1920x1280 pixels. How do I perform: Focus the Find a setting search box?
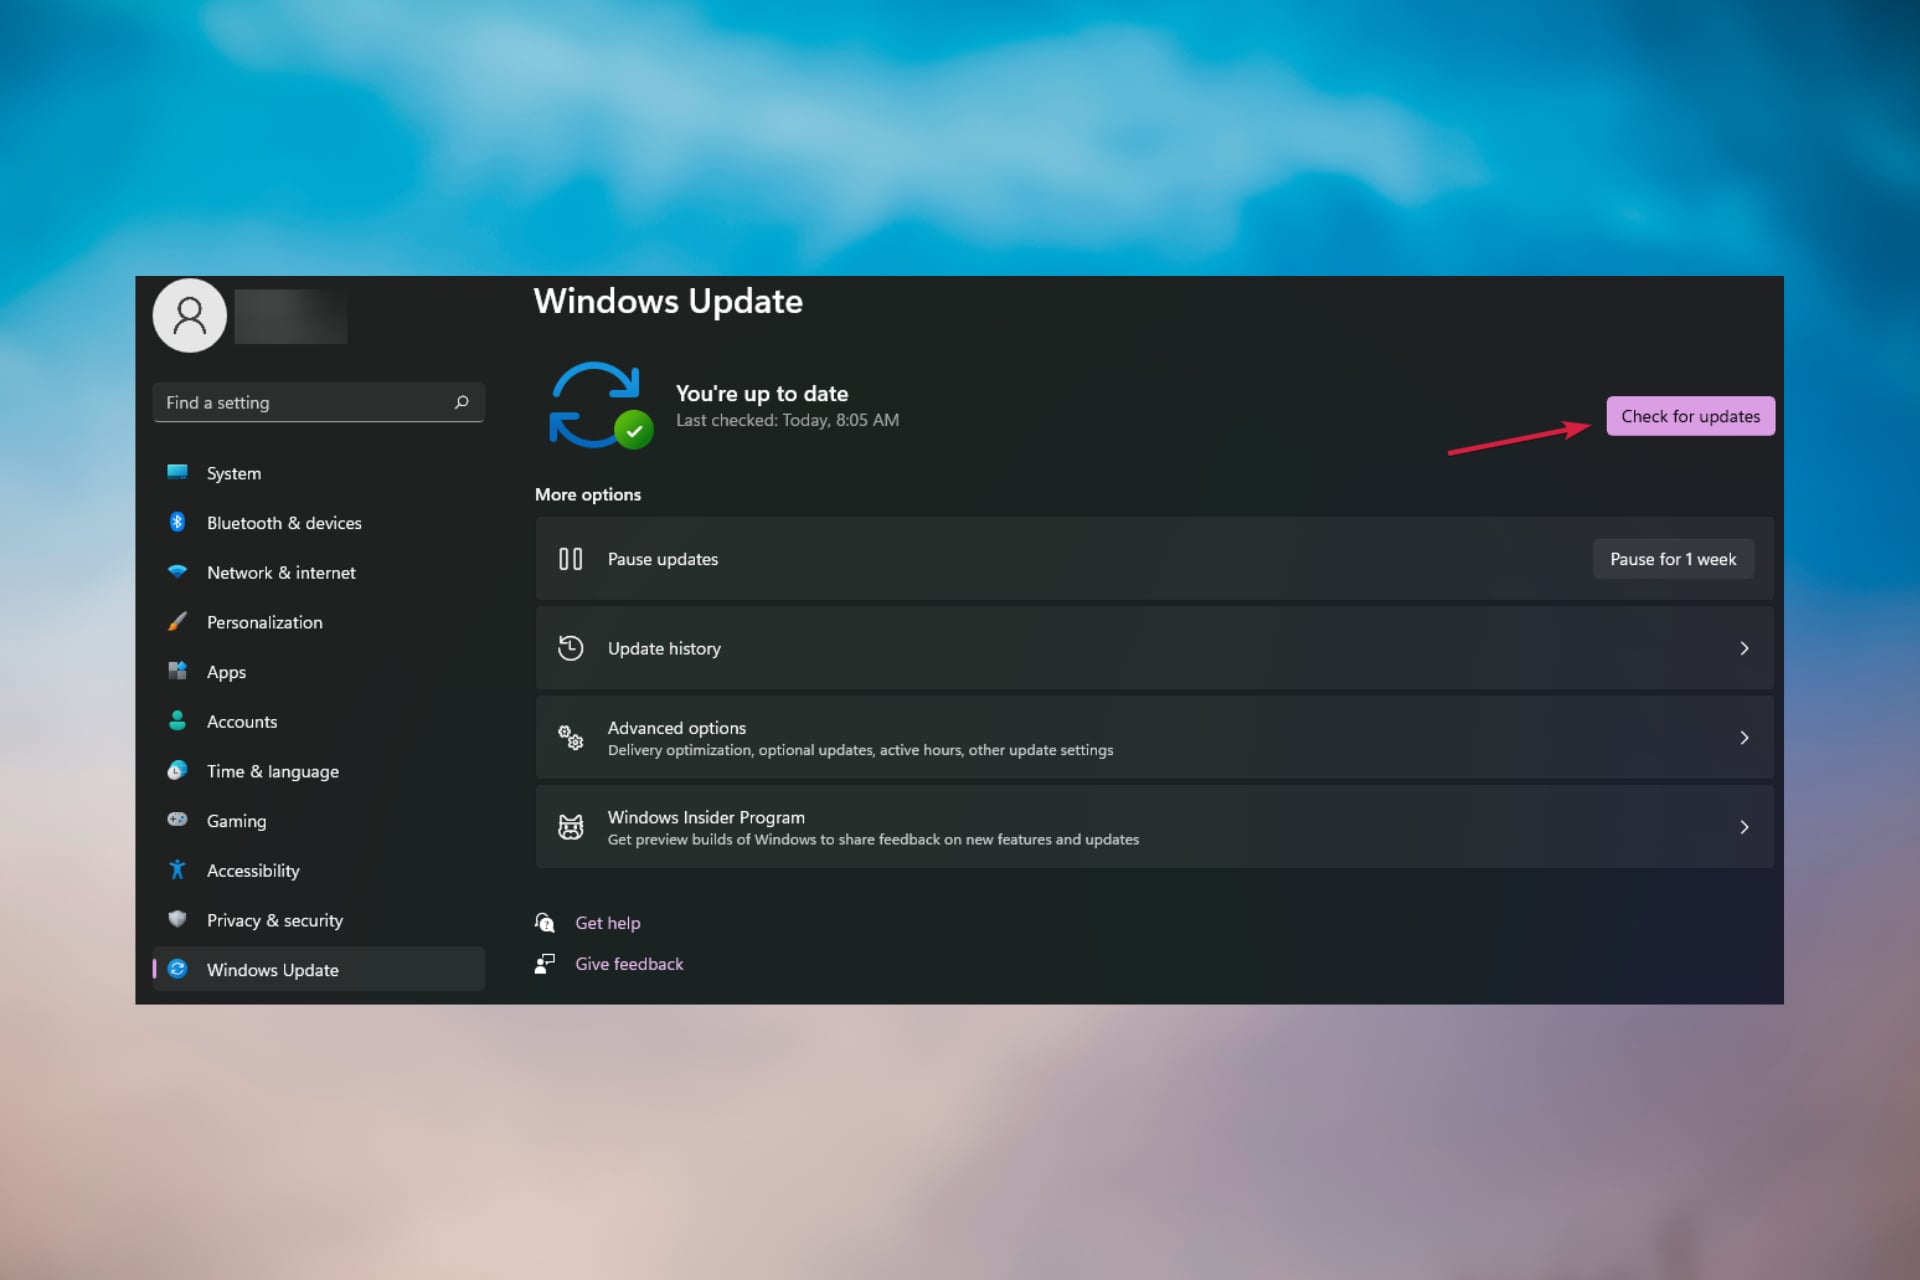(300, 402)
